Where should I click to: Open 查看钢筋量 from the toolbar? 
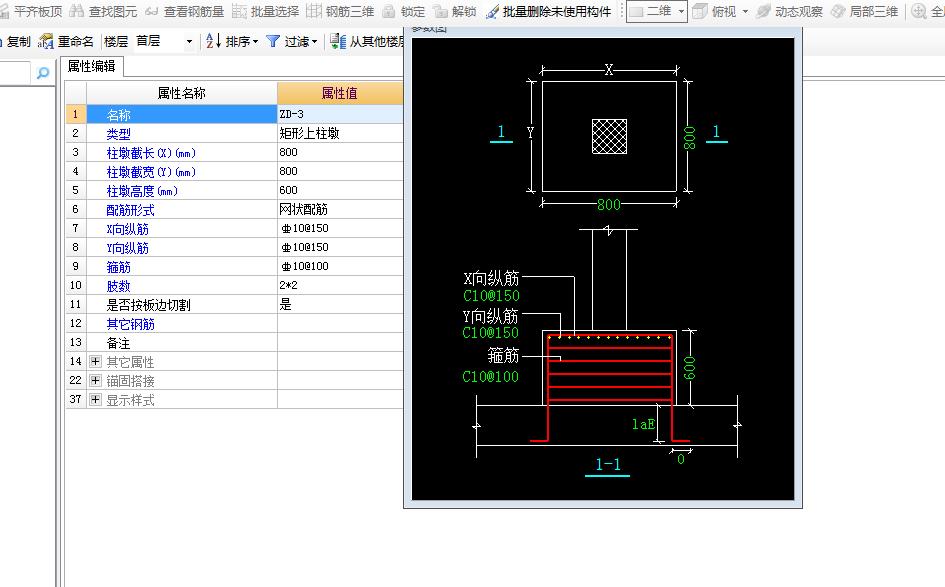185,11
